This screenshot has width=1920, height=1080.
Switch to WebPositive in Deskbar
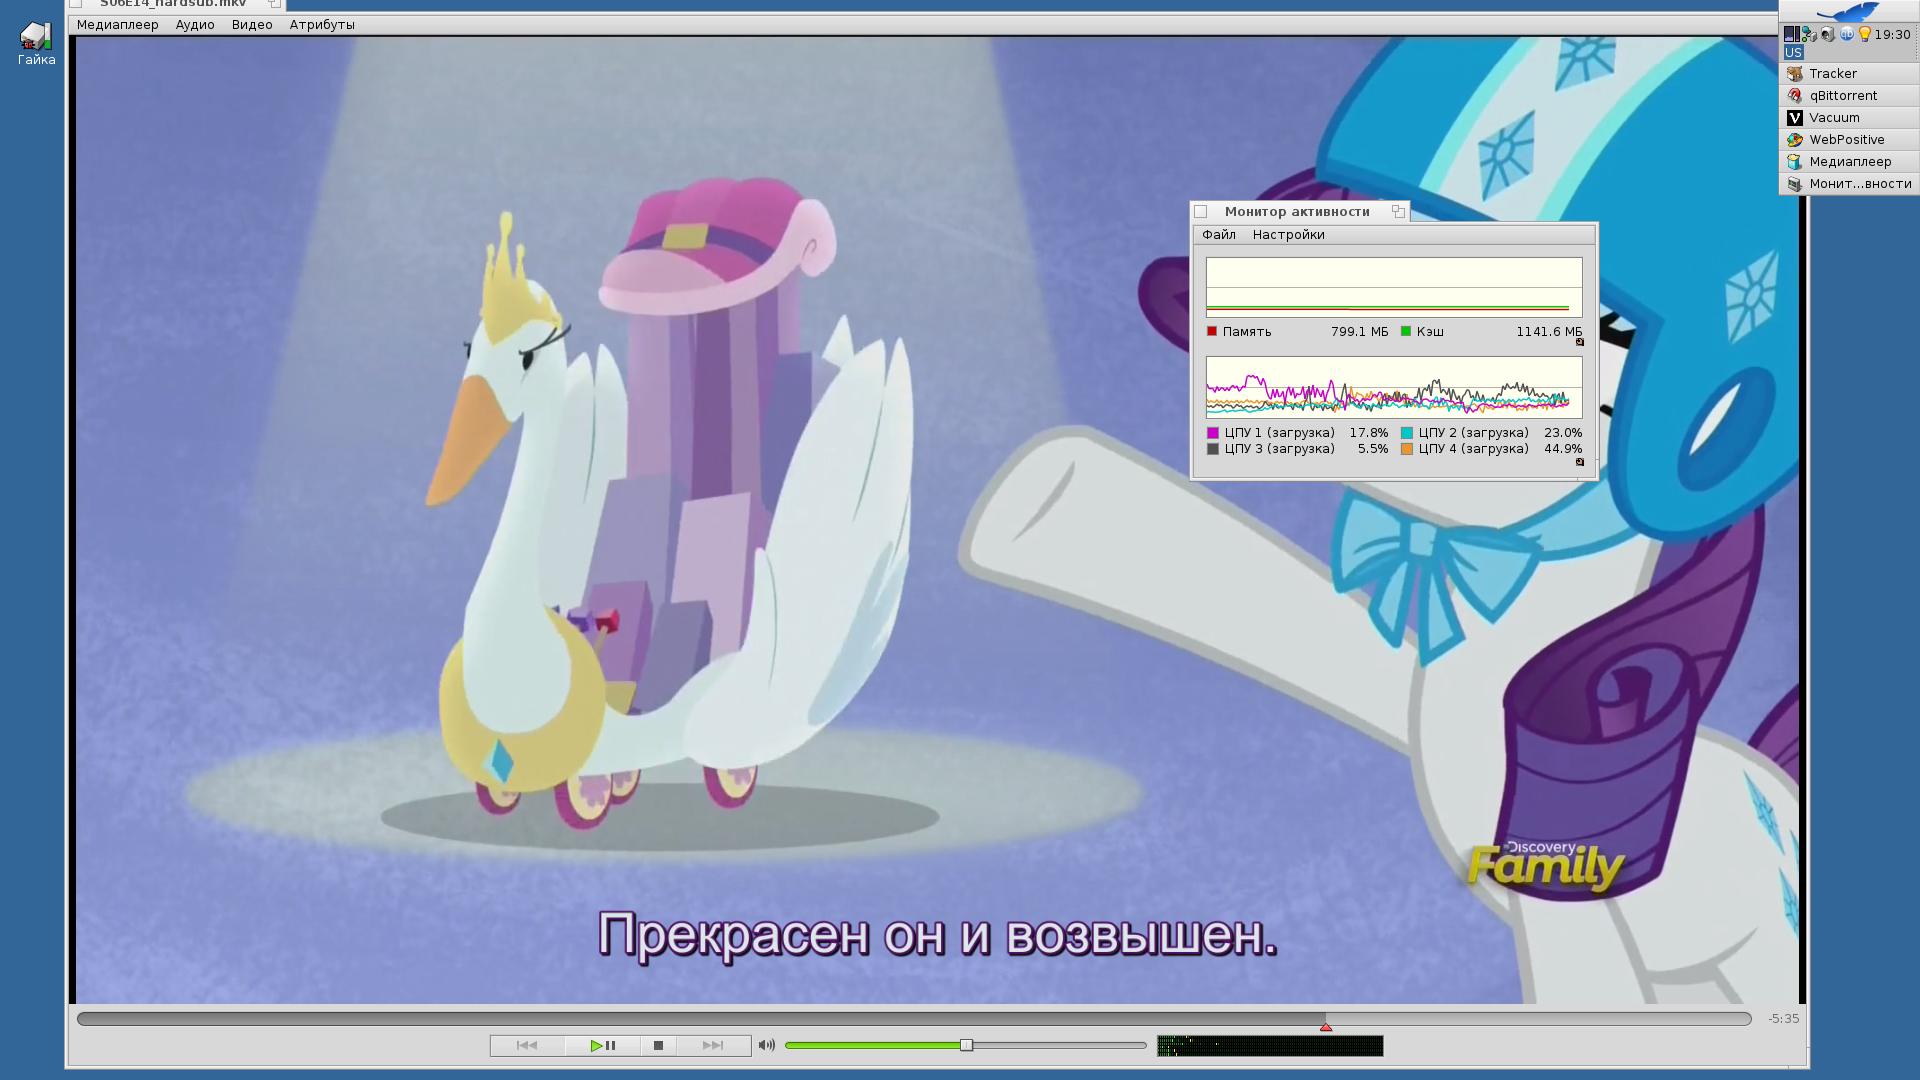tap(1849, 140)
